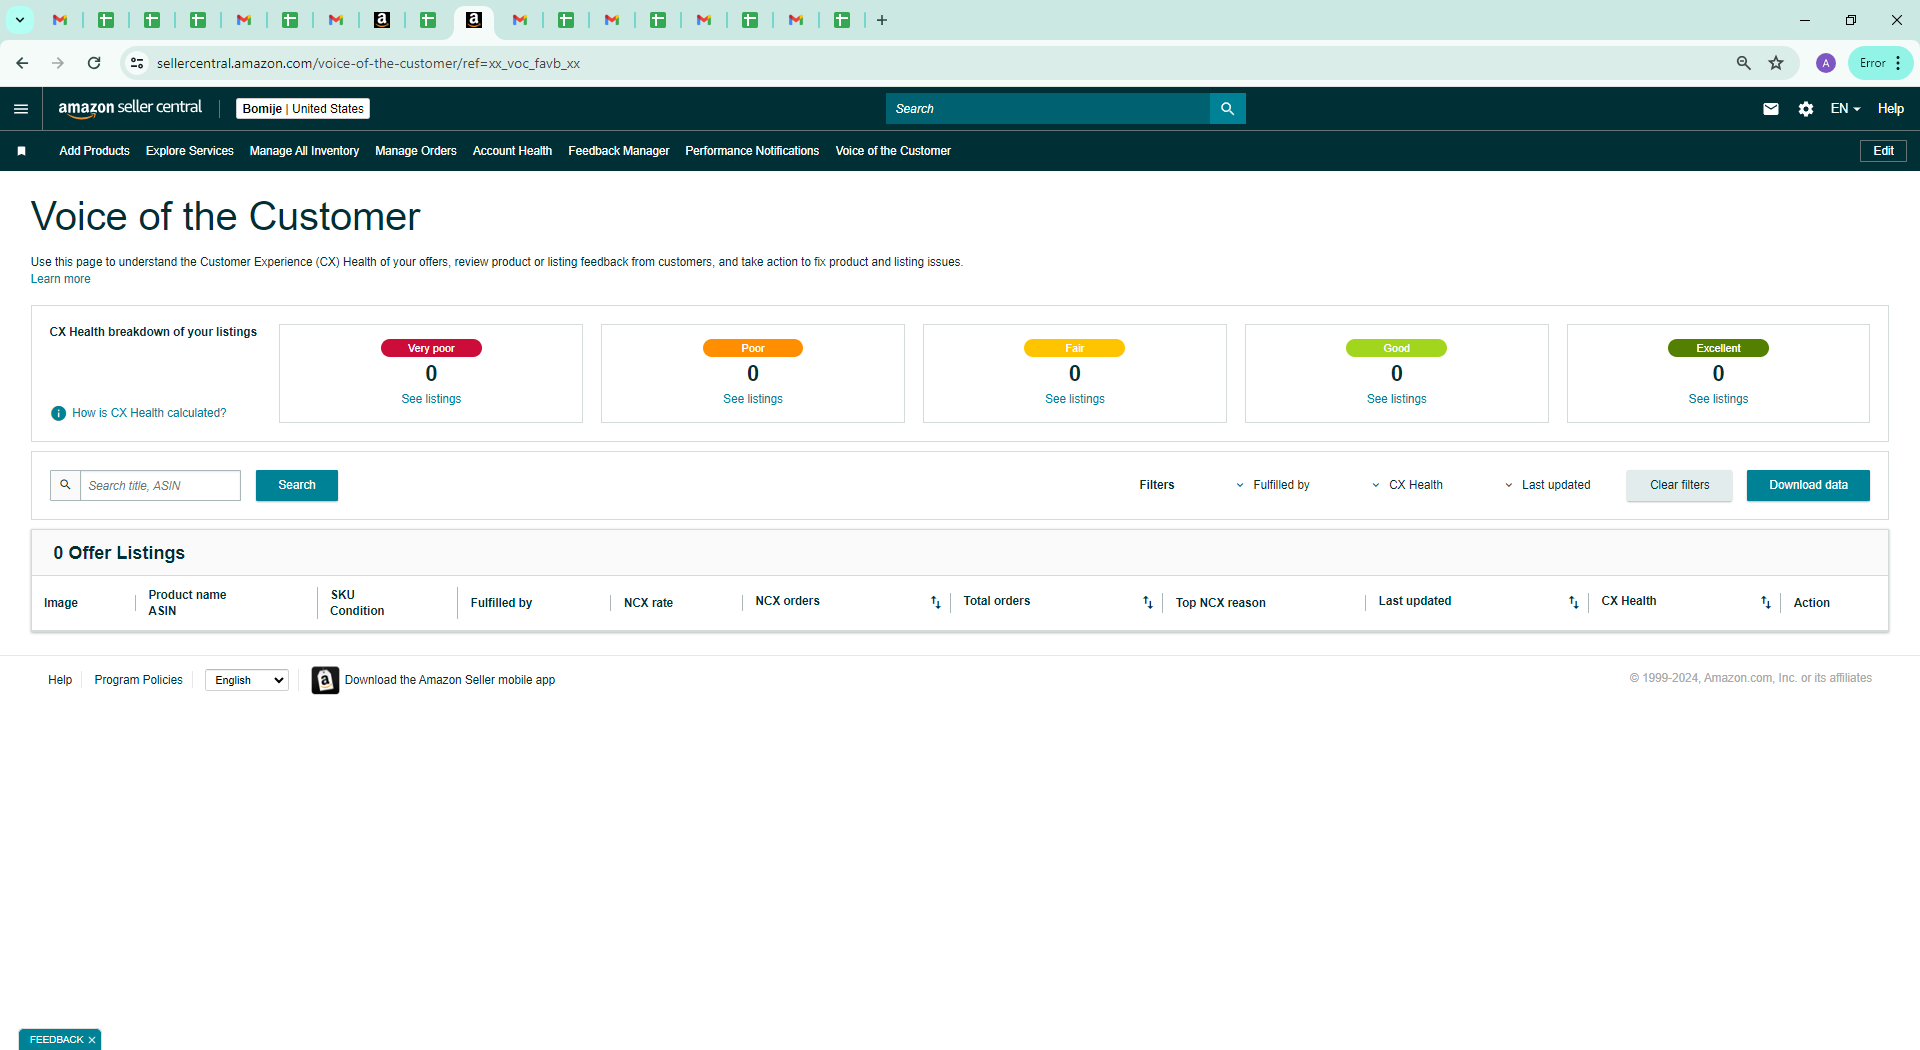Click Download data button
Screen dimensions: 1920x1050
pos(1808,485)
